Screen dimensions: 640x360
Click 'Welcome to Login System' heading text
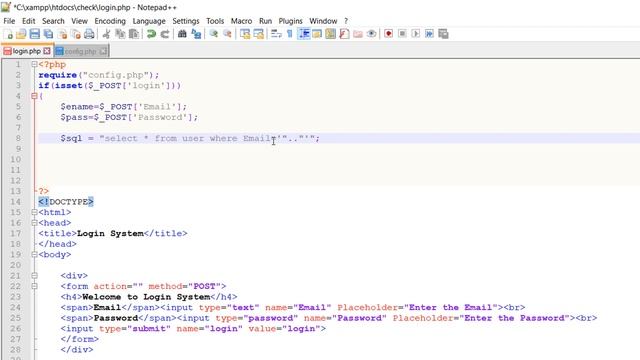tap(146, 297)
